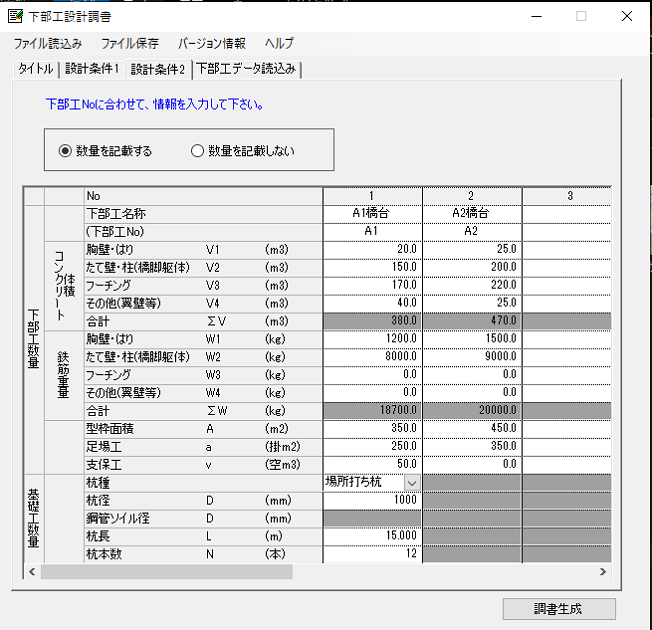
Task: Click the 下部工No cell showing A2
Action: (x=472, y=232)
